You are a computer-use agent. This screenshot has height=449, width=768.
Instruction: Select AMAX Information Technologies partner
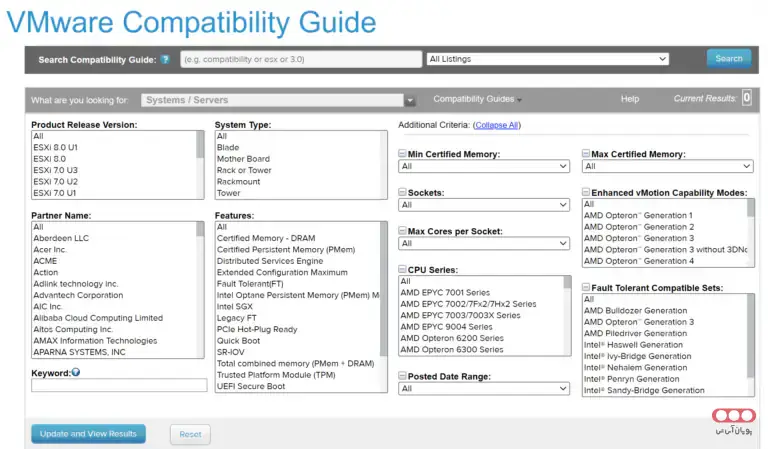(x=95, y=340)
